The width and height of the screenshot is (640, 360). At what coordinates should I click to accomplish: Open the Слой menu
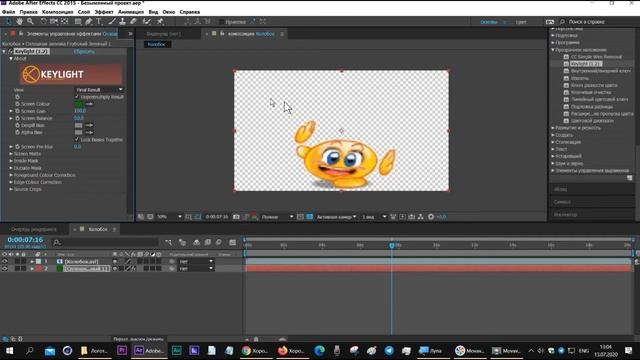pos(84,12)
